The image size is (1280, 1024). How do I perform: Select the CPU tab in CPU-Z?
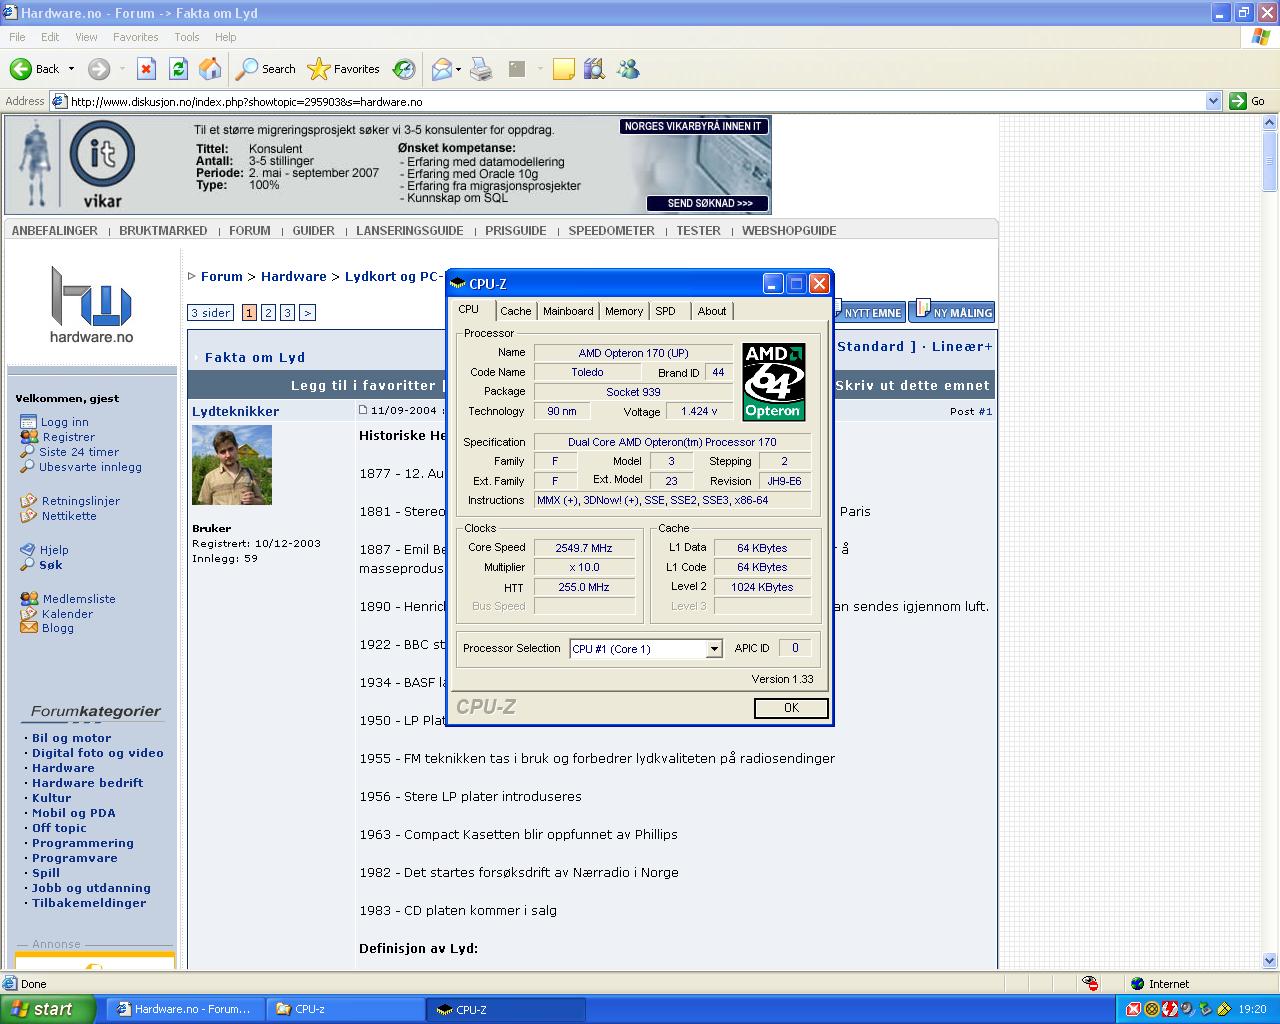(469, 309)
